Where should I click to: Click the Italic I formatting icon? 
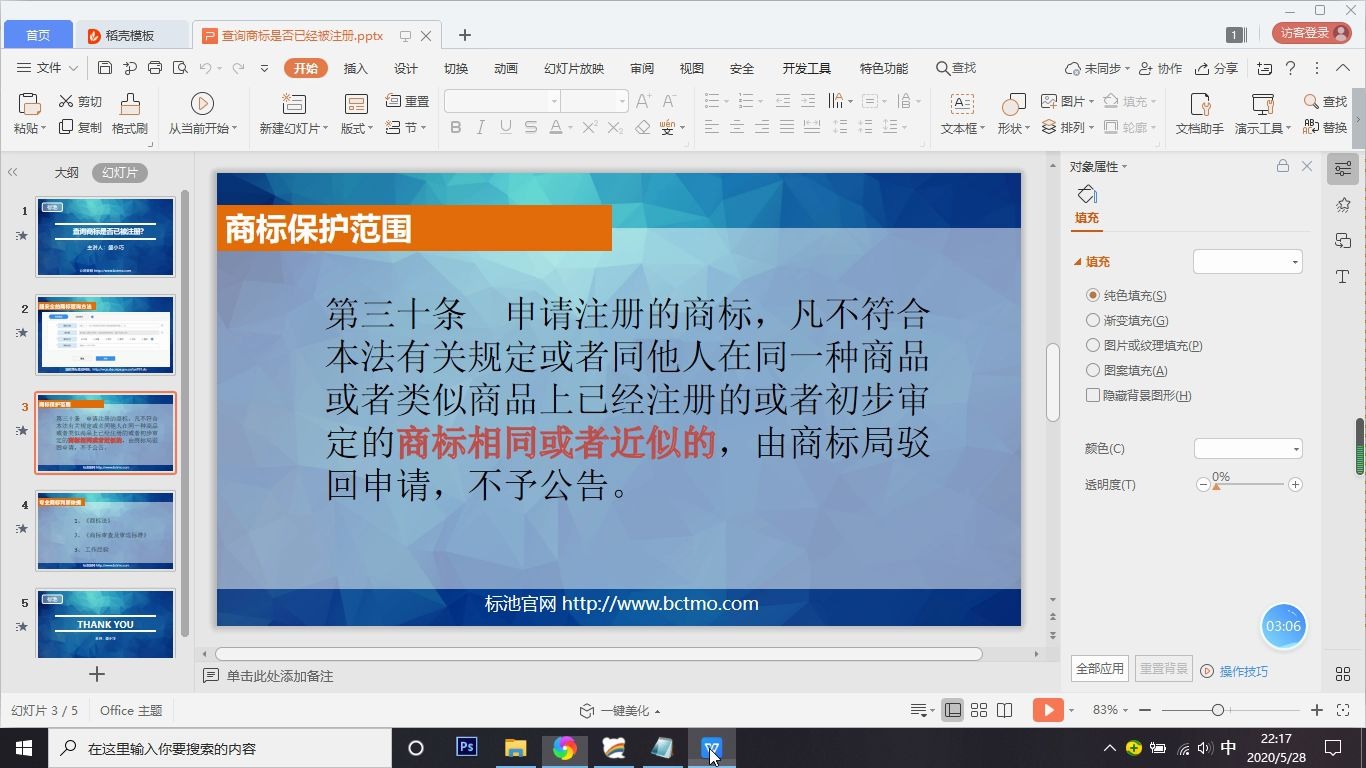(481, 127)
